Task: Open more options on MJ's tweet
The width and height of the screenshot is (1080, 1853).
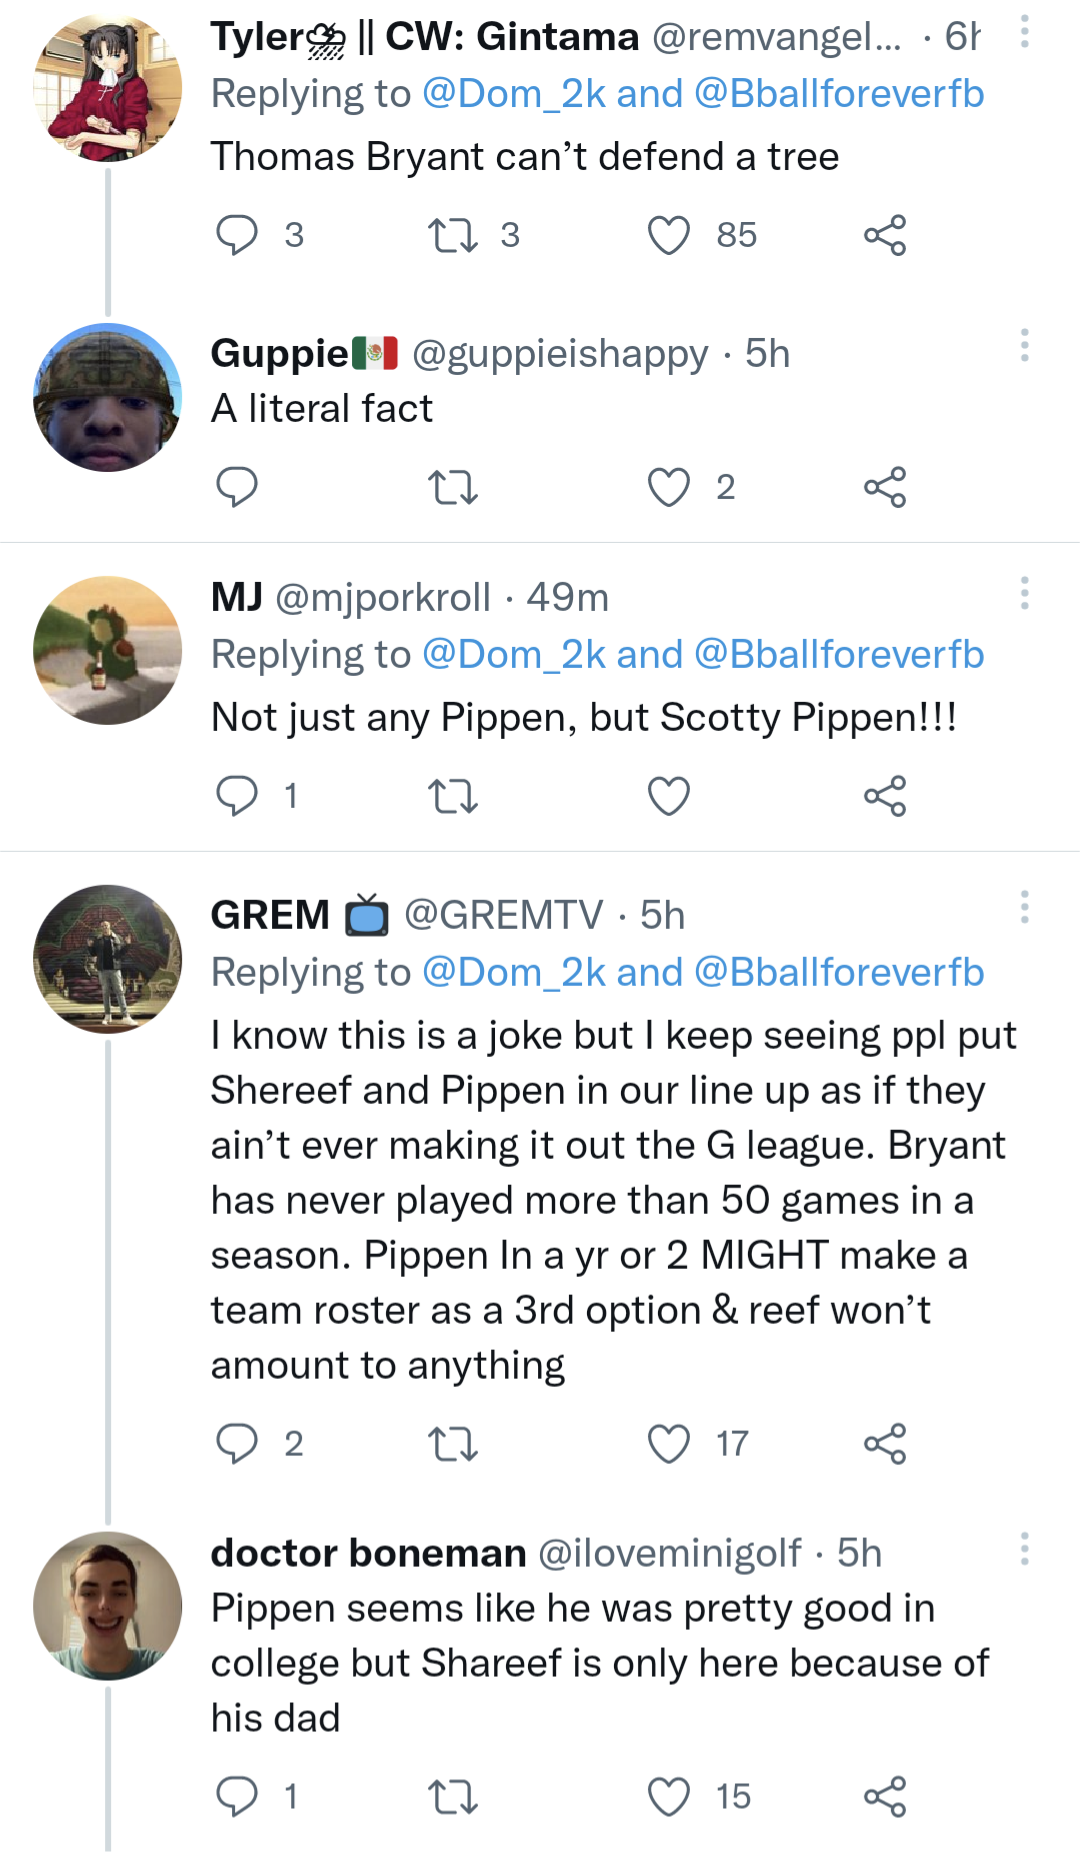Action: (1024, 594)
